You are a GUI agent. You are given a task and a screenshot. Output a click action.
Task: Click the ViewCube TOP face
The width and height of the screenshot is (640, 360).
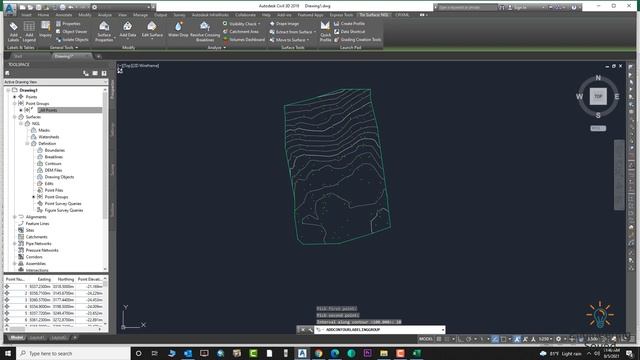tap(598, 96)
